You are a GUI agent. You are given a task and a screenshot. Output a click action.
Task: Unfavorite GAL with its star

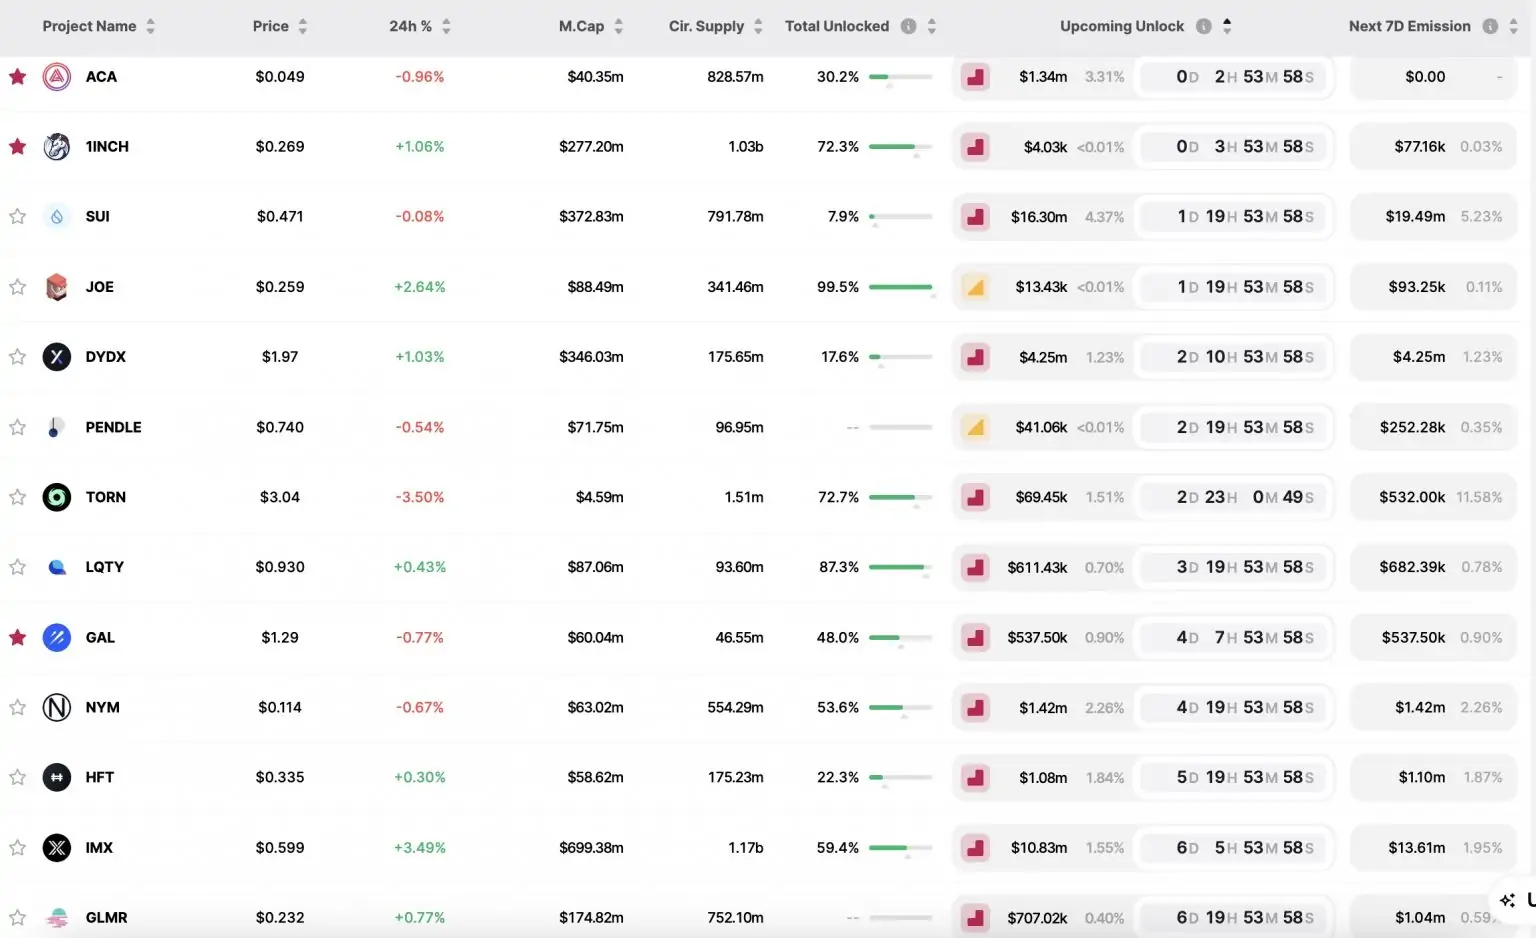click(x=17, y=637)
